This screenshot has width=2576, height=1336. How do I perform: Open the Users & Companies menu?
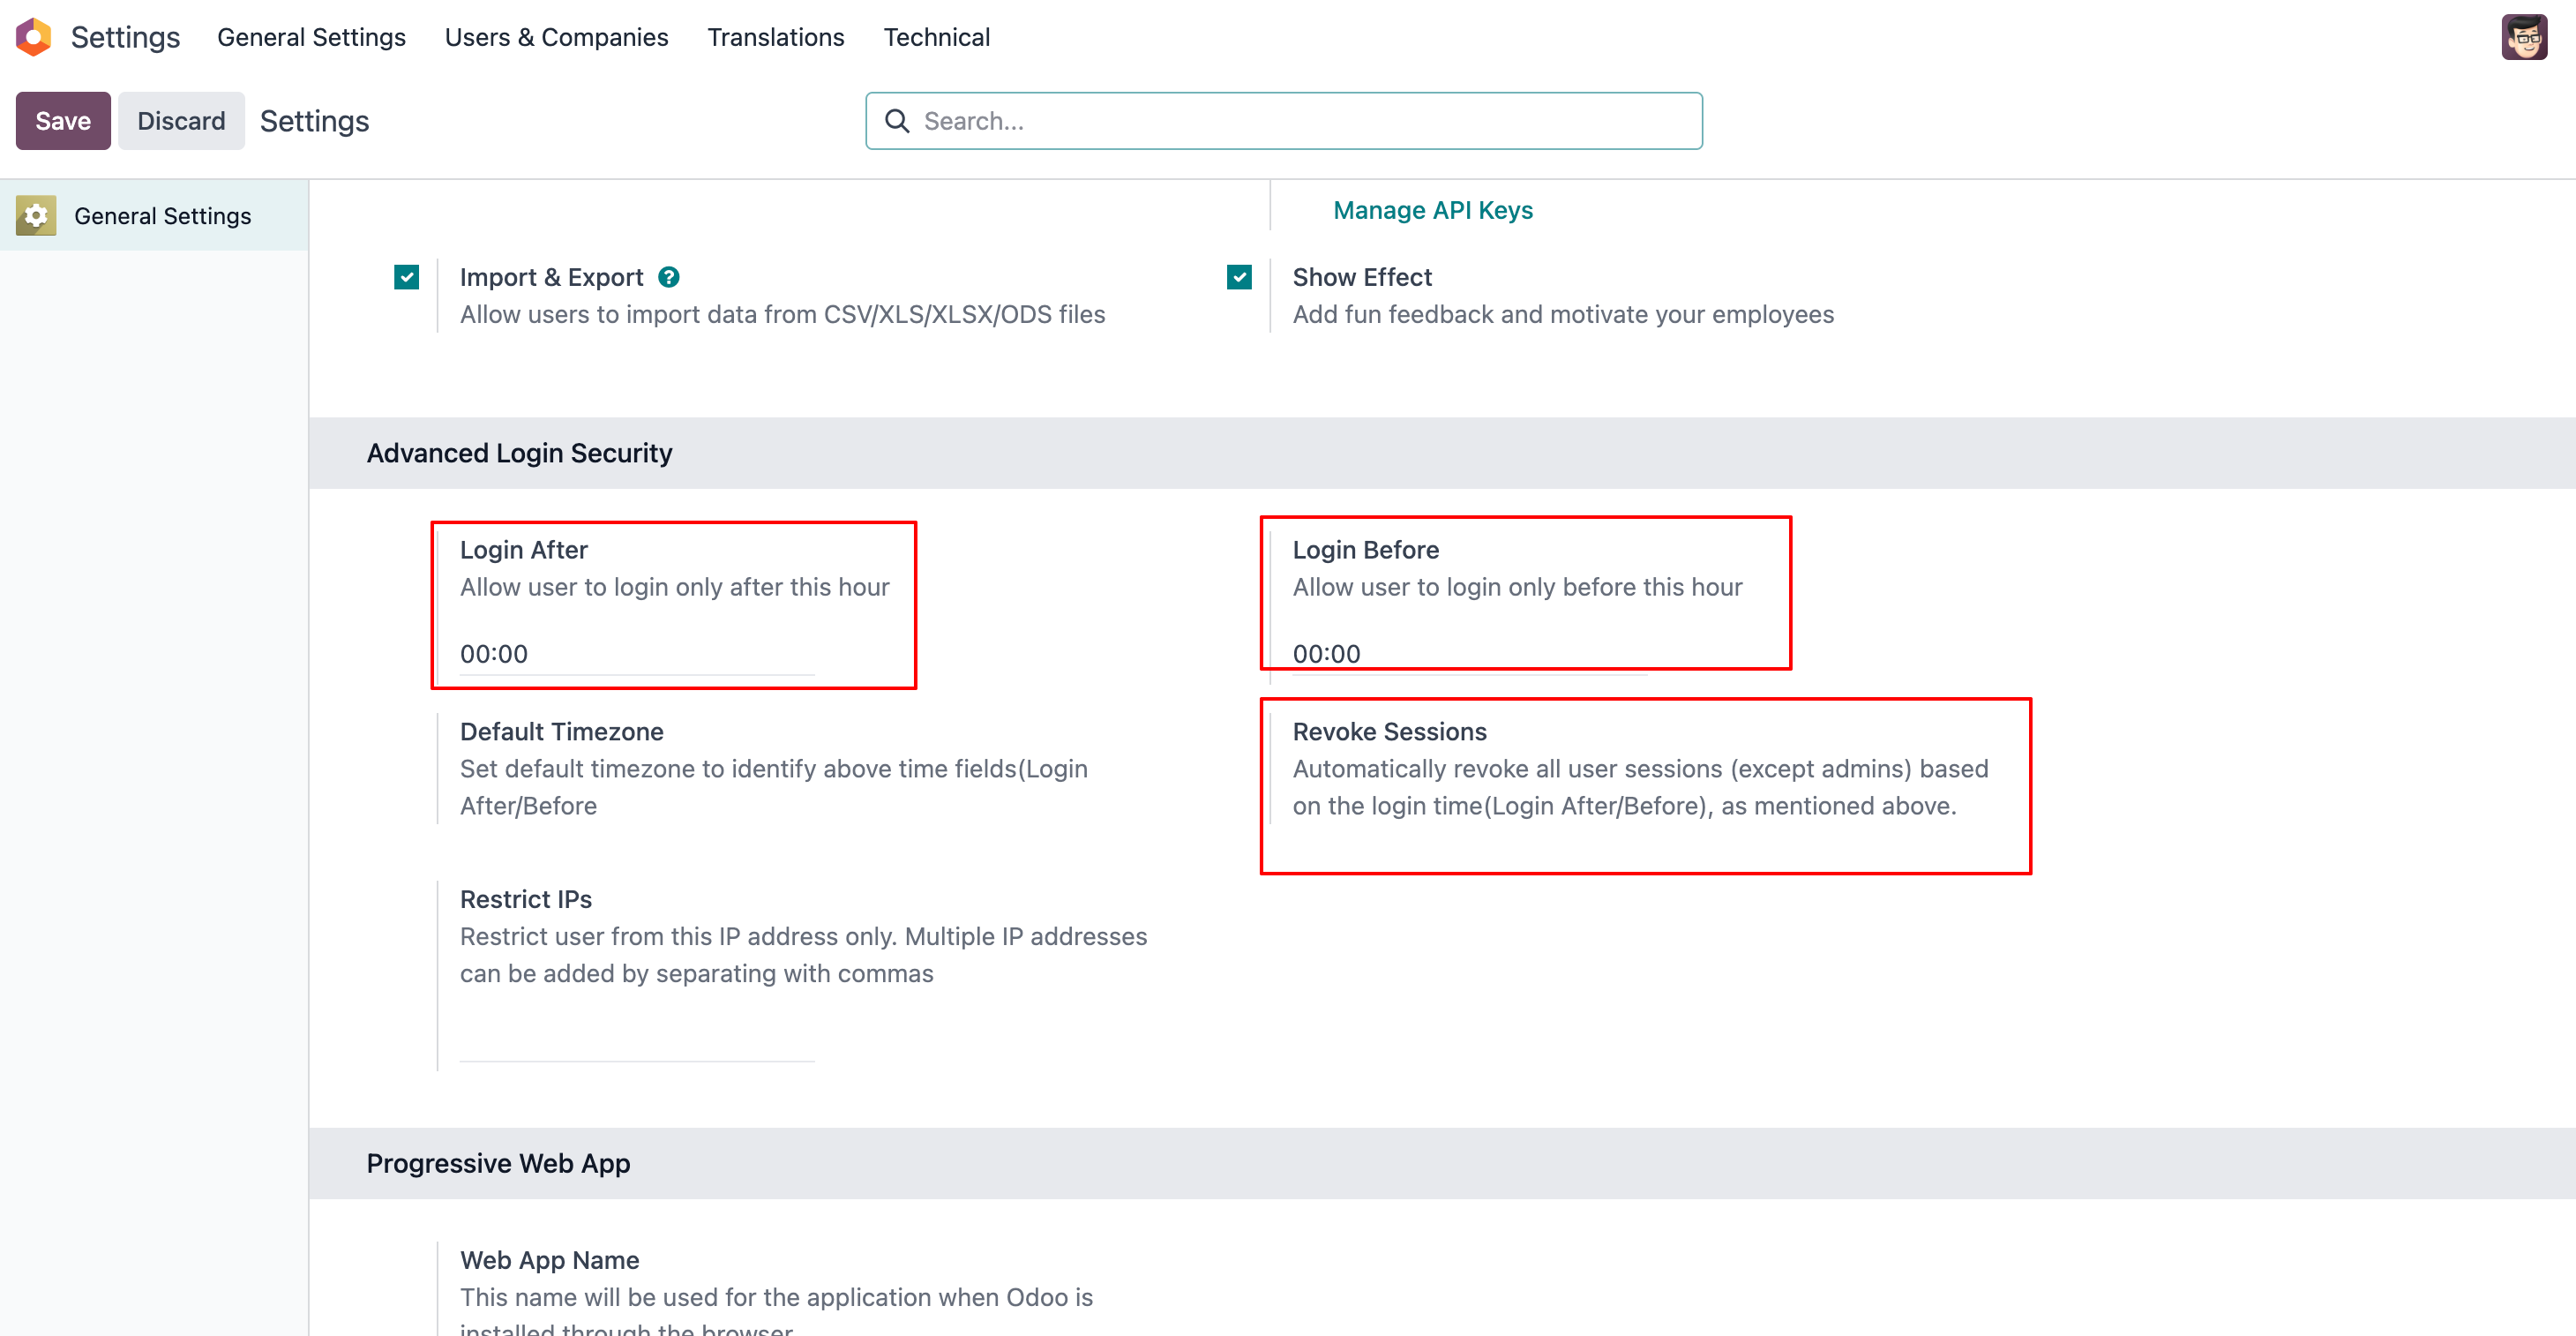pos(556,37)
